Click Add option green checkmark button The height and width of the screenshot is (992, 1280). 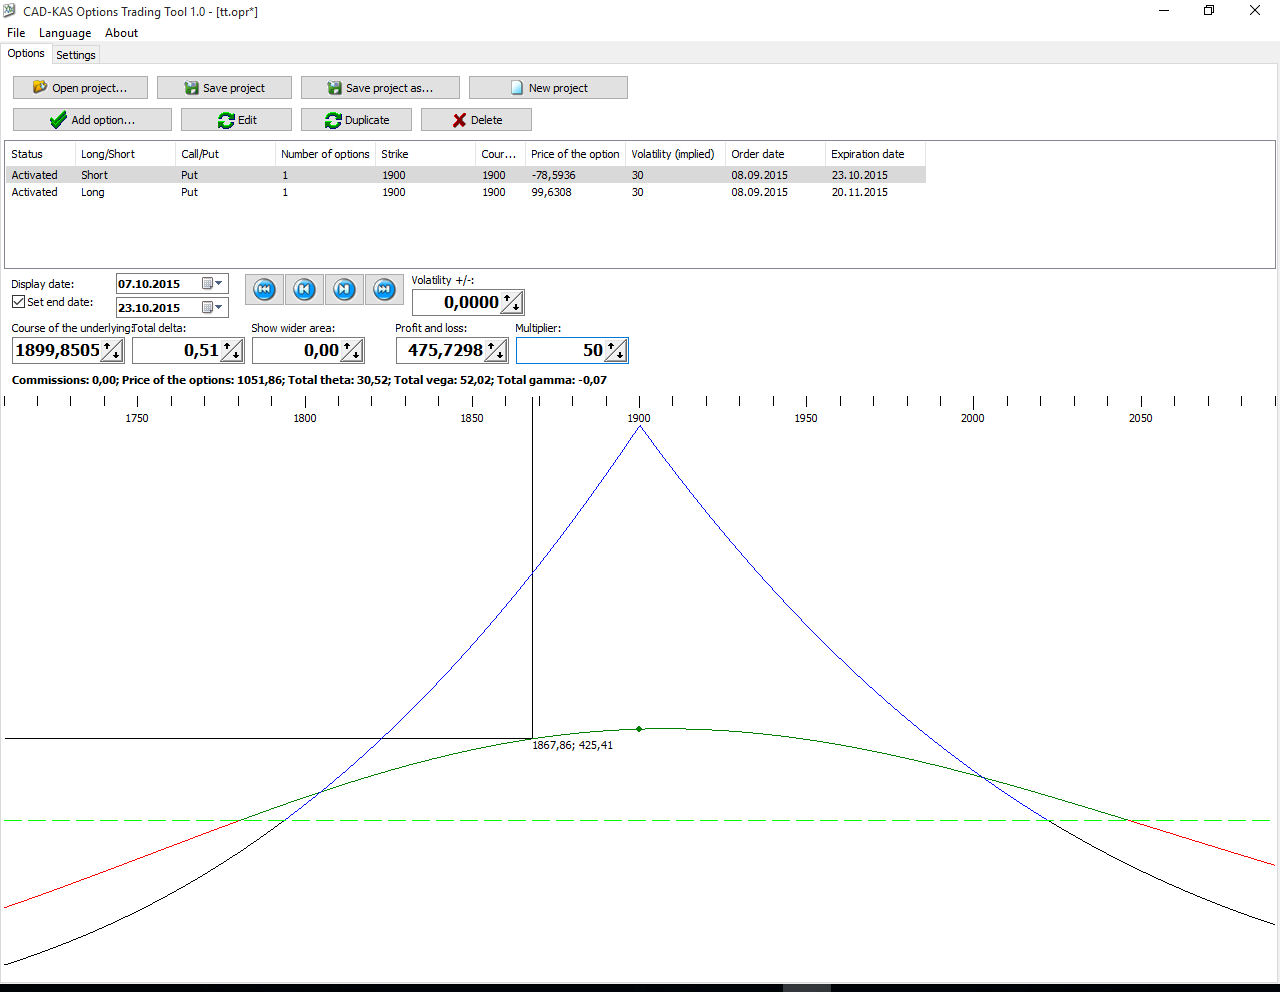[x=92, y=120]
